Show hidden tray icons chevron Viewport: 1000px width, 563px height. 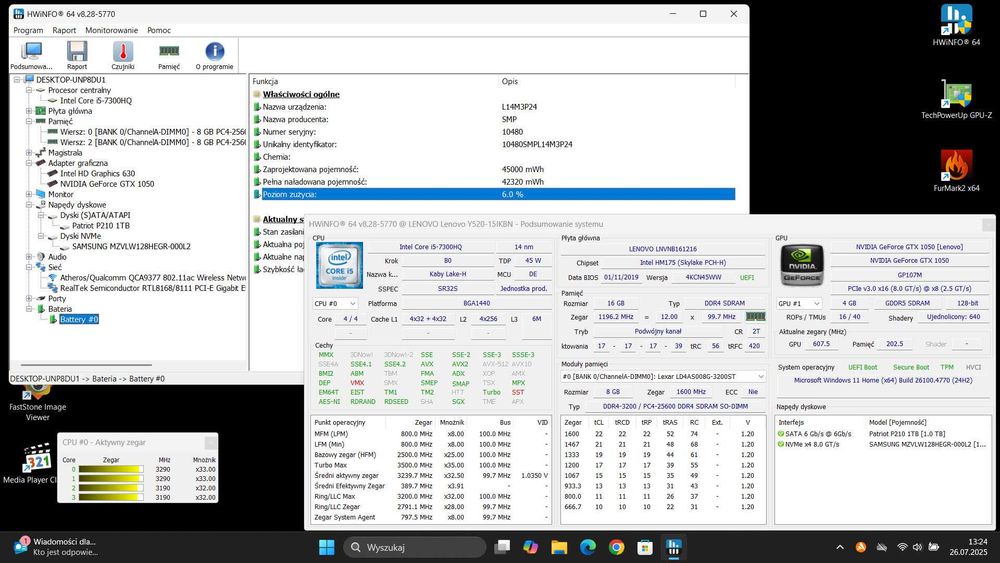pos(840,547)
